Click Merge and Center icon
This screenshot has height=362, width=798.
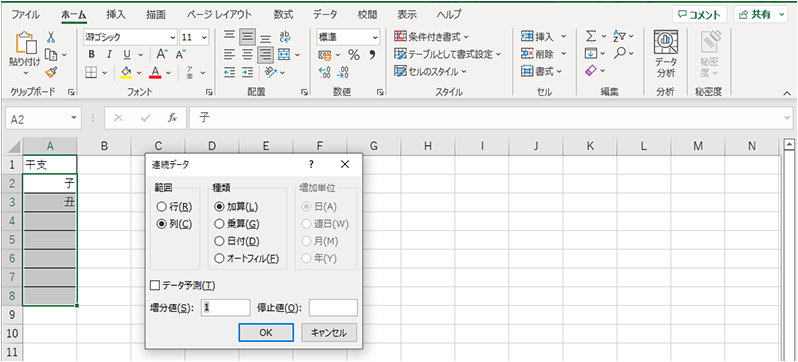click(283, 54)
